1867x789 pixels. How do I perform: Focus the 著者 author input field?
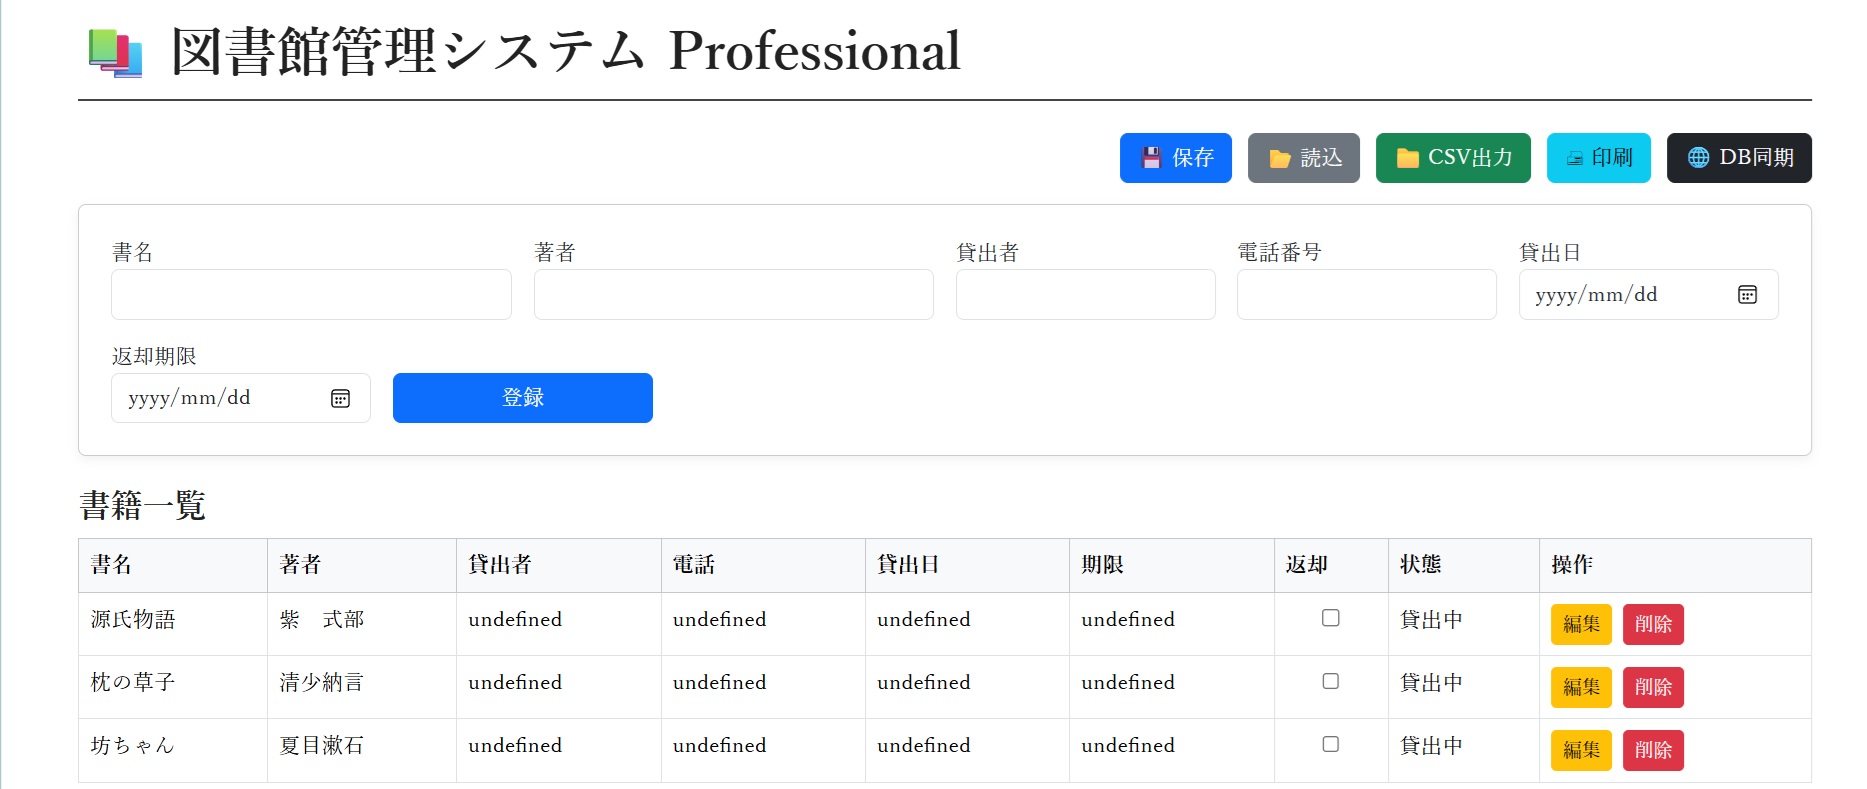pyautogui.click(x=733, y=295)
